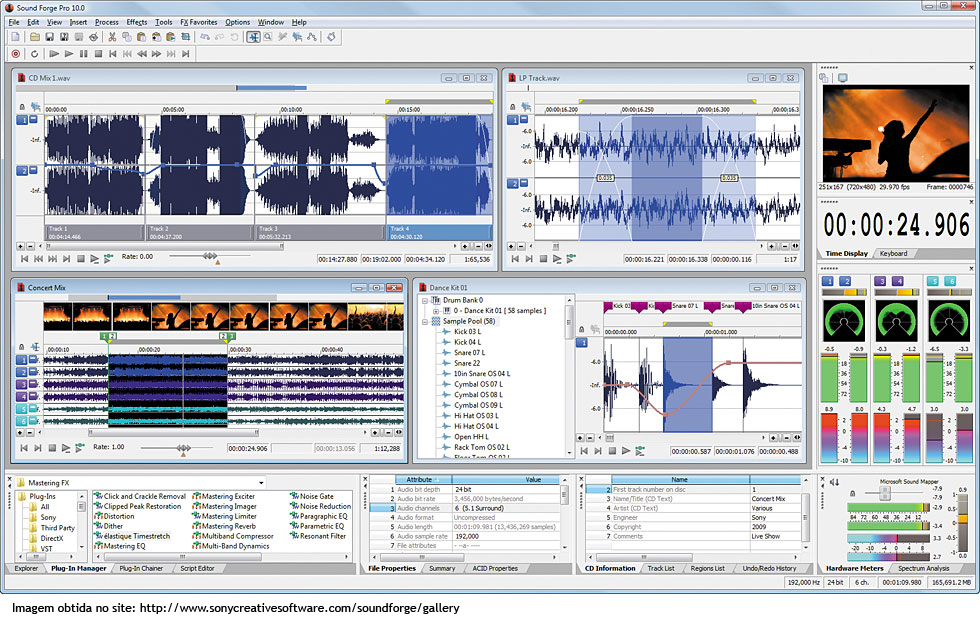Screen dimensions: 980x620
Task: Toggle meter channel 6 in Hardware Meters
Action: [950, 282]
